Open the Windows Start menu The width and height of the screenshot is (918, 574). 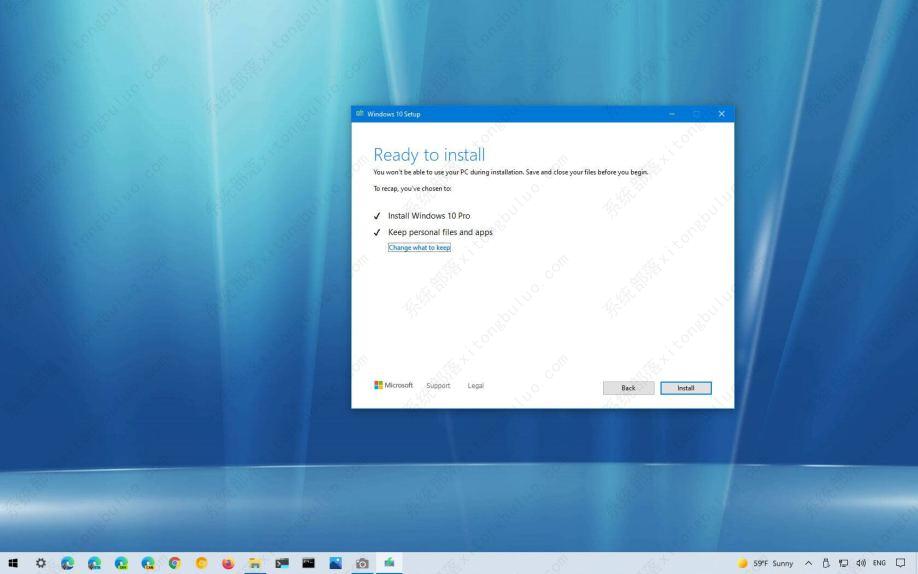point(13,563)
